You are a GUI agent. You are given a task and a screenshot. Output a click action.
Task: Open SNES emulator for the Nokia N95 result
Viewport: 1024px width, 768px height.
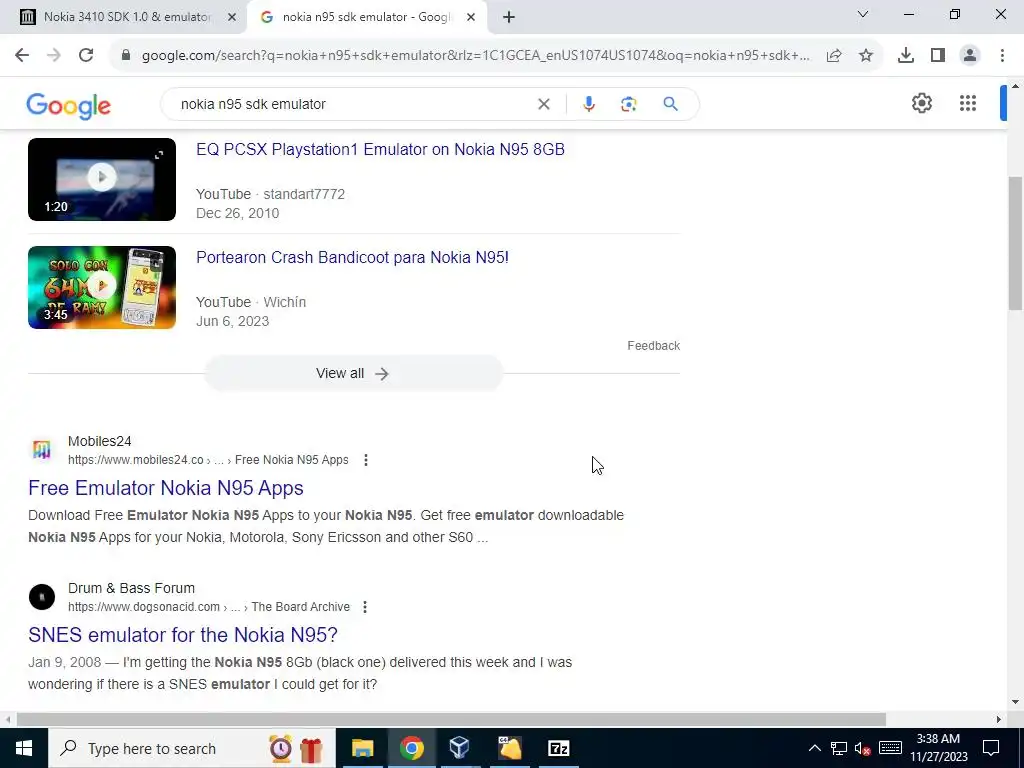(x=183, y=635)
